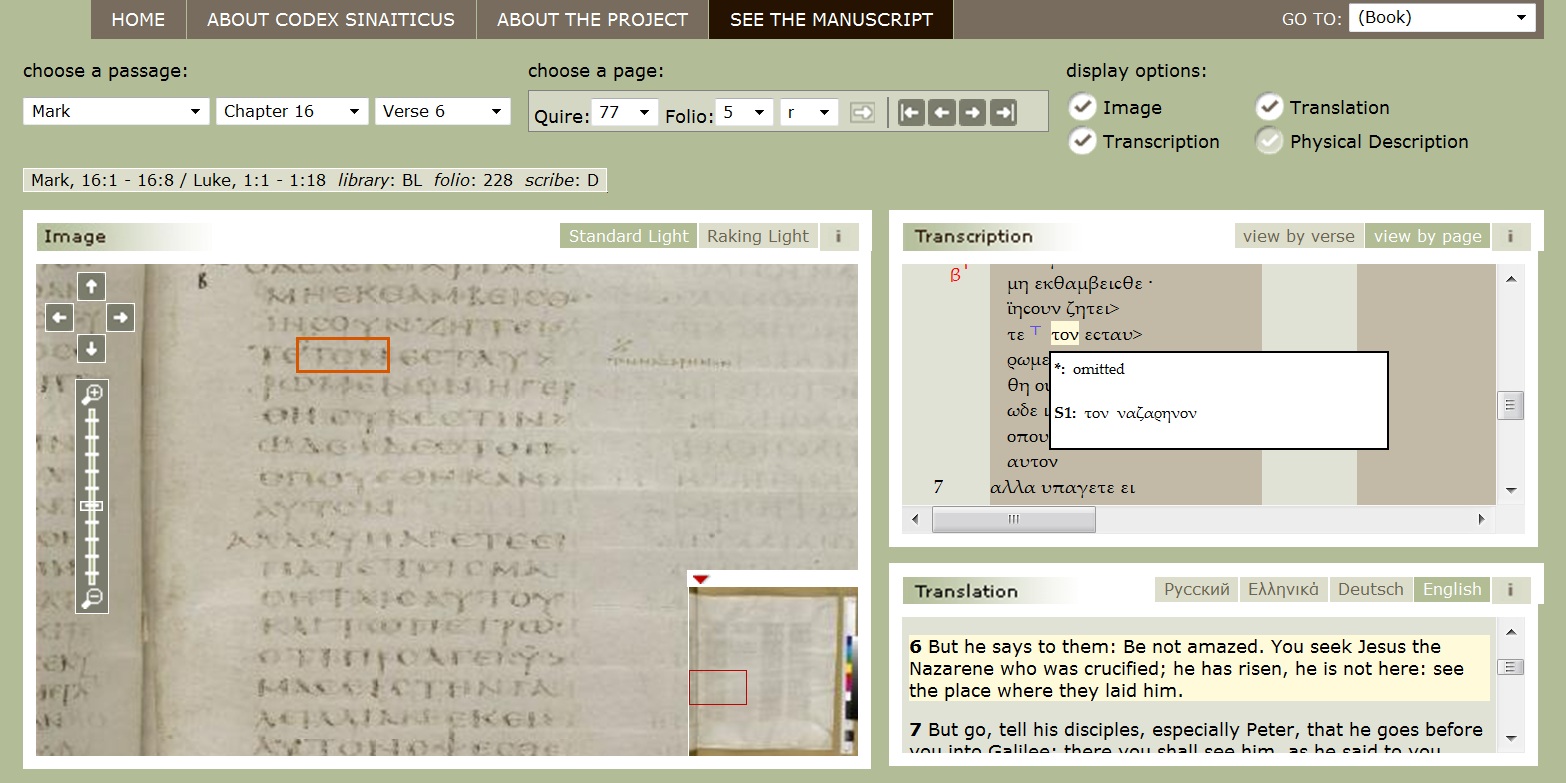Click the go-to-page arrow button
Image resolution: width=1566 pixels, height=783 pixels.
coord(862,112)
